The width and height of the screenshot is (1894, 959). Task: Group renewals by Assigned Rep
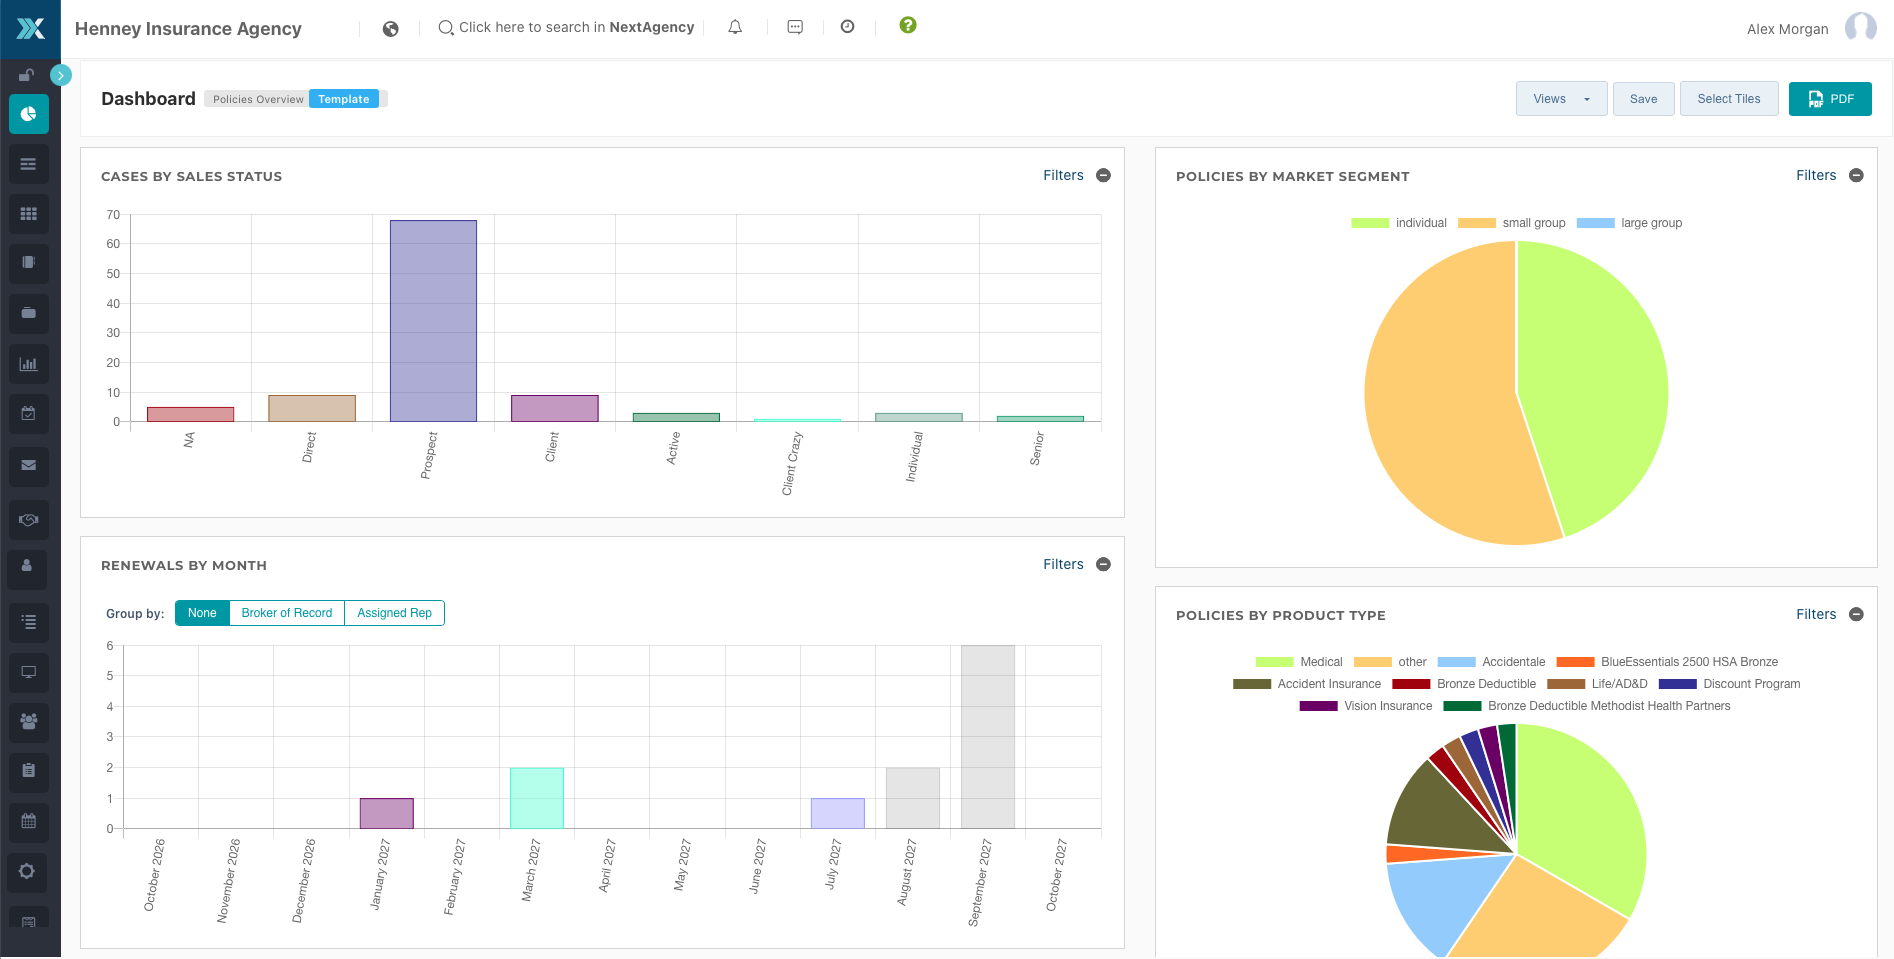point(395,613)
